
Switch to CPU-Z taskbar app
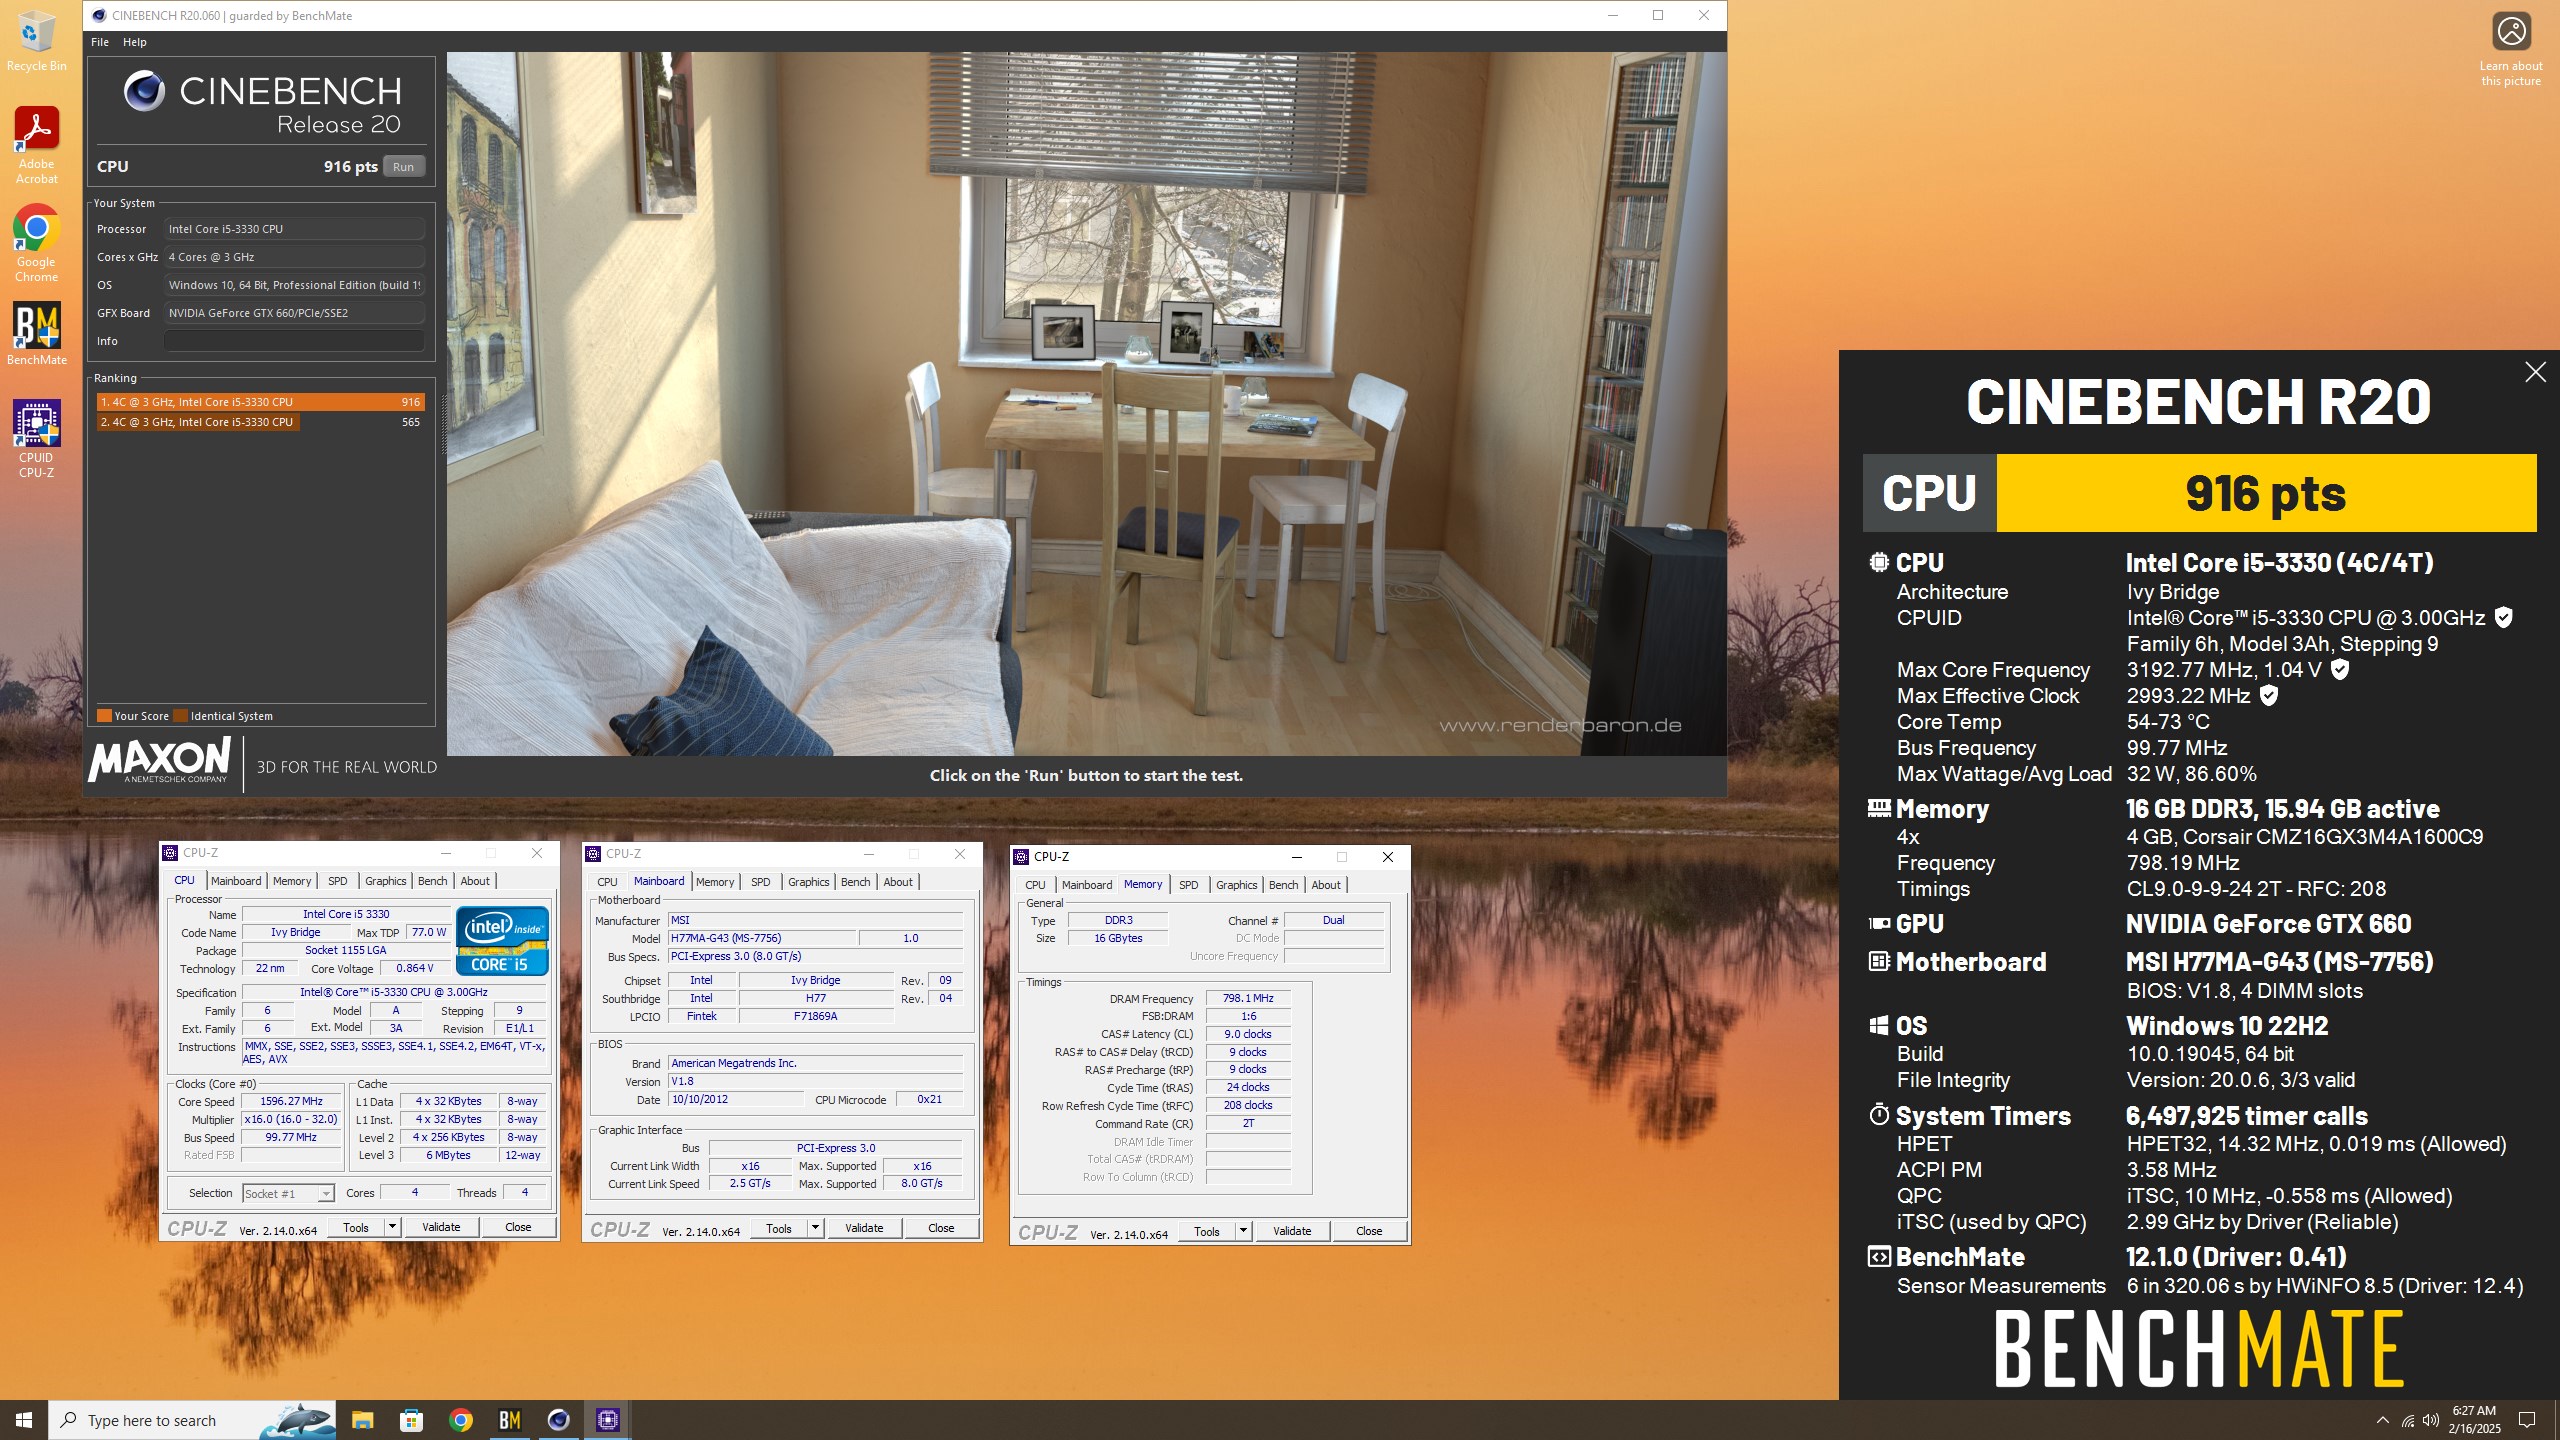point(607,1420)
